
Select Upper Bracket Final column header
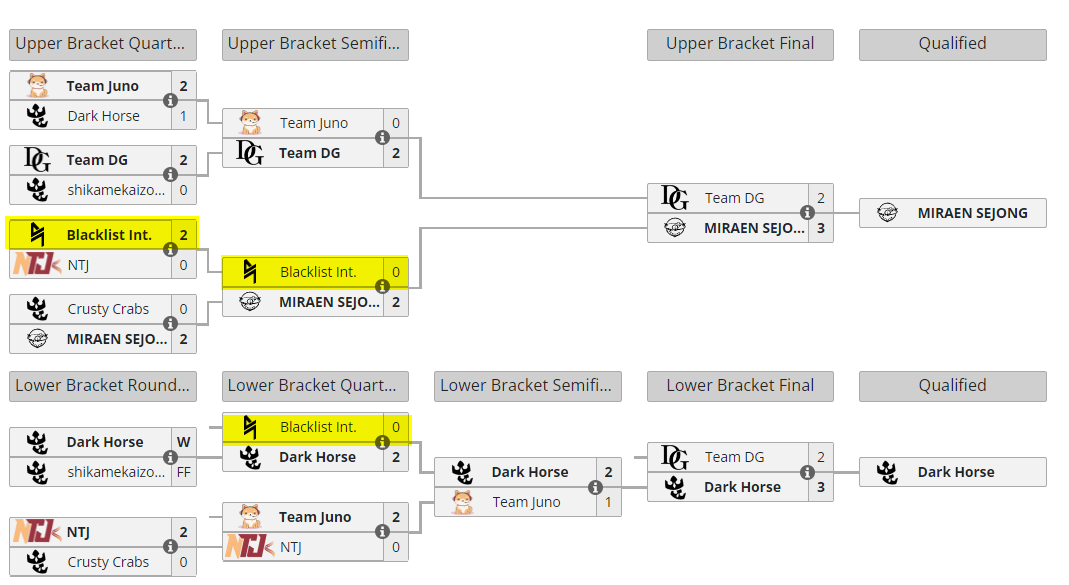click(x=740, y=44)
